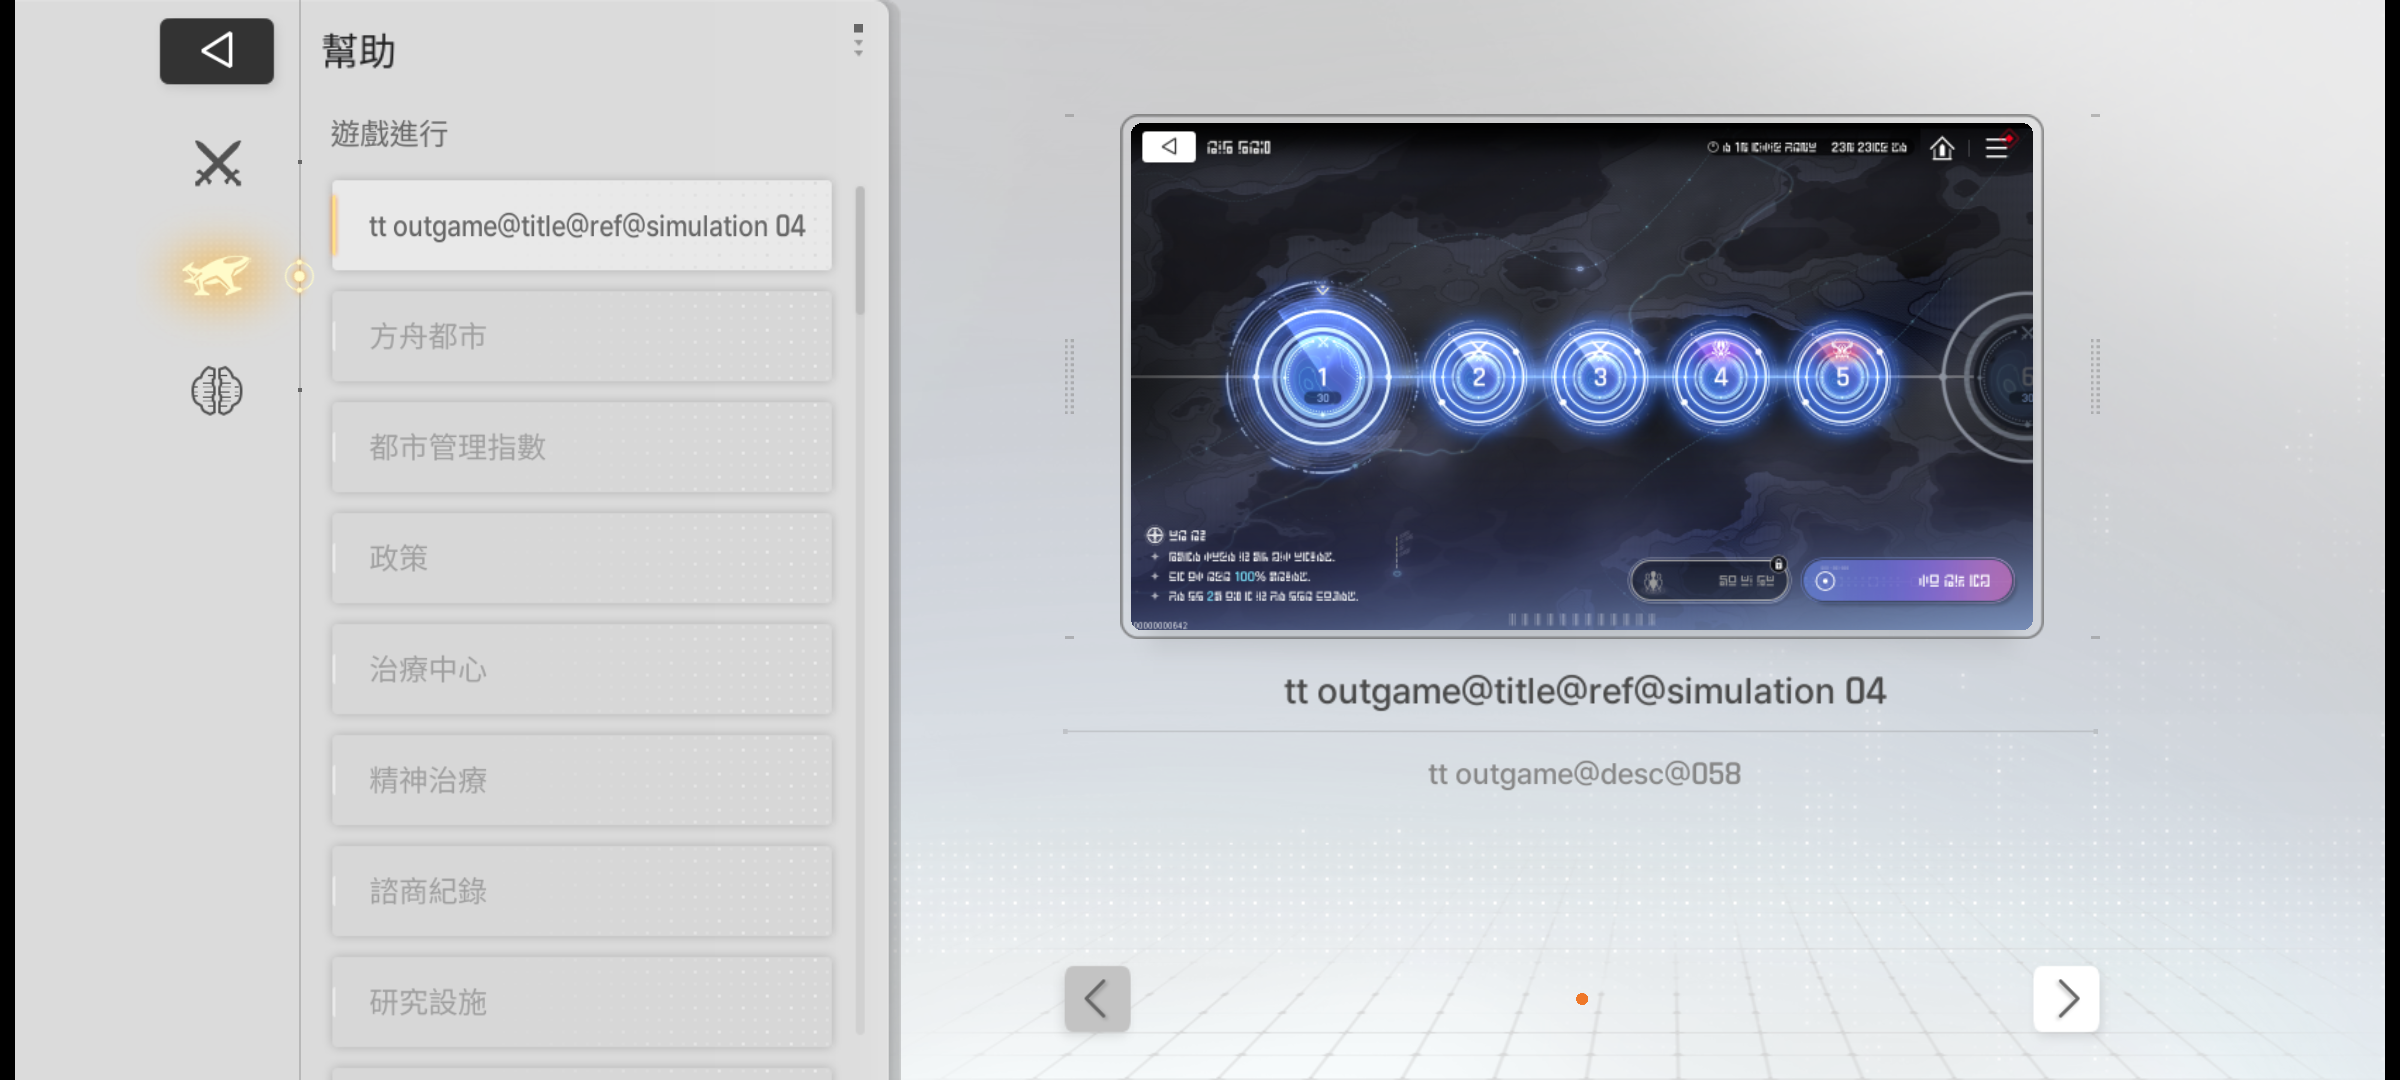Open the brain category icon
2400x1080 pixels.
click(217, 390)
